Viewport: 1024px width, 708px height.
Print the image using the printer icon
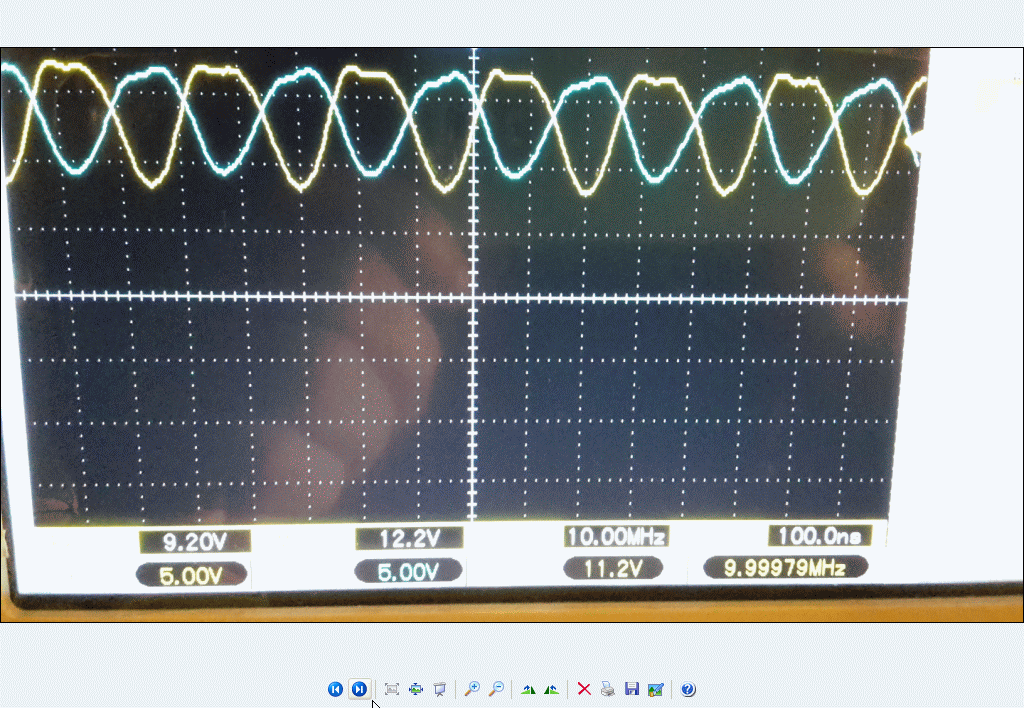pos(607,689)
